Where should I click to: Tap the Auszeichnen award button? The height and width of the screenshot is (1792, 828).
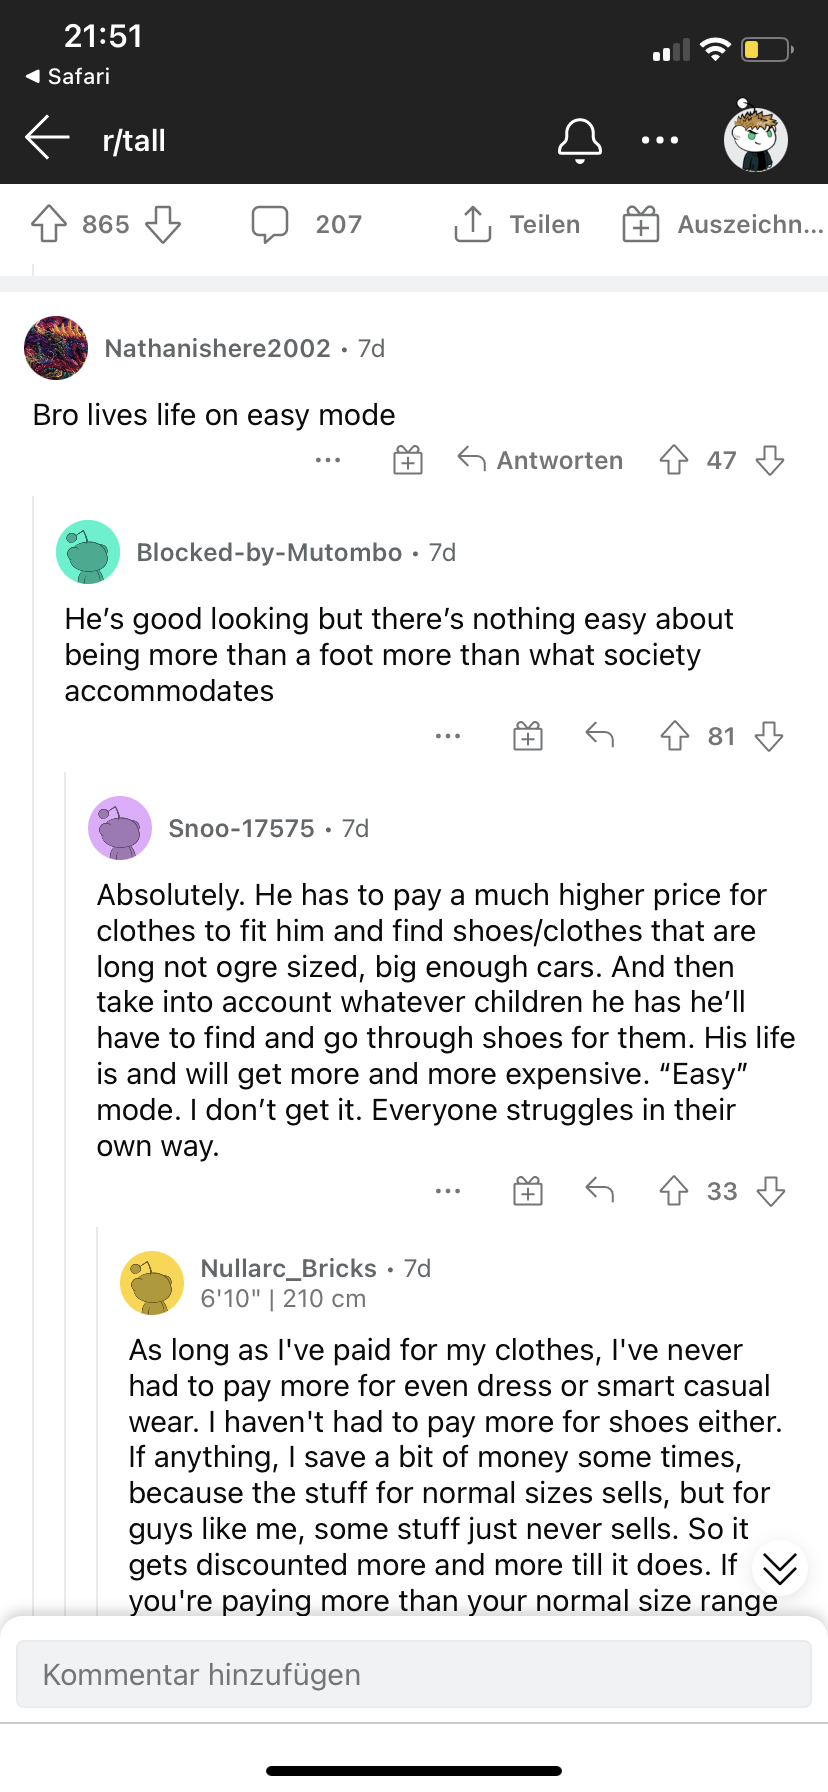click(x=723, y=224)
